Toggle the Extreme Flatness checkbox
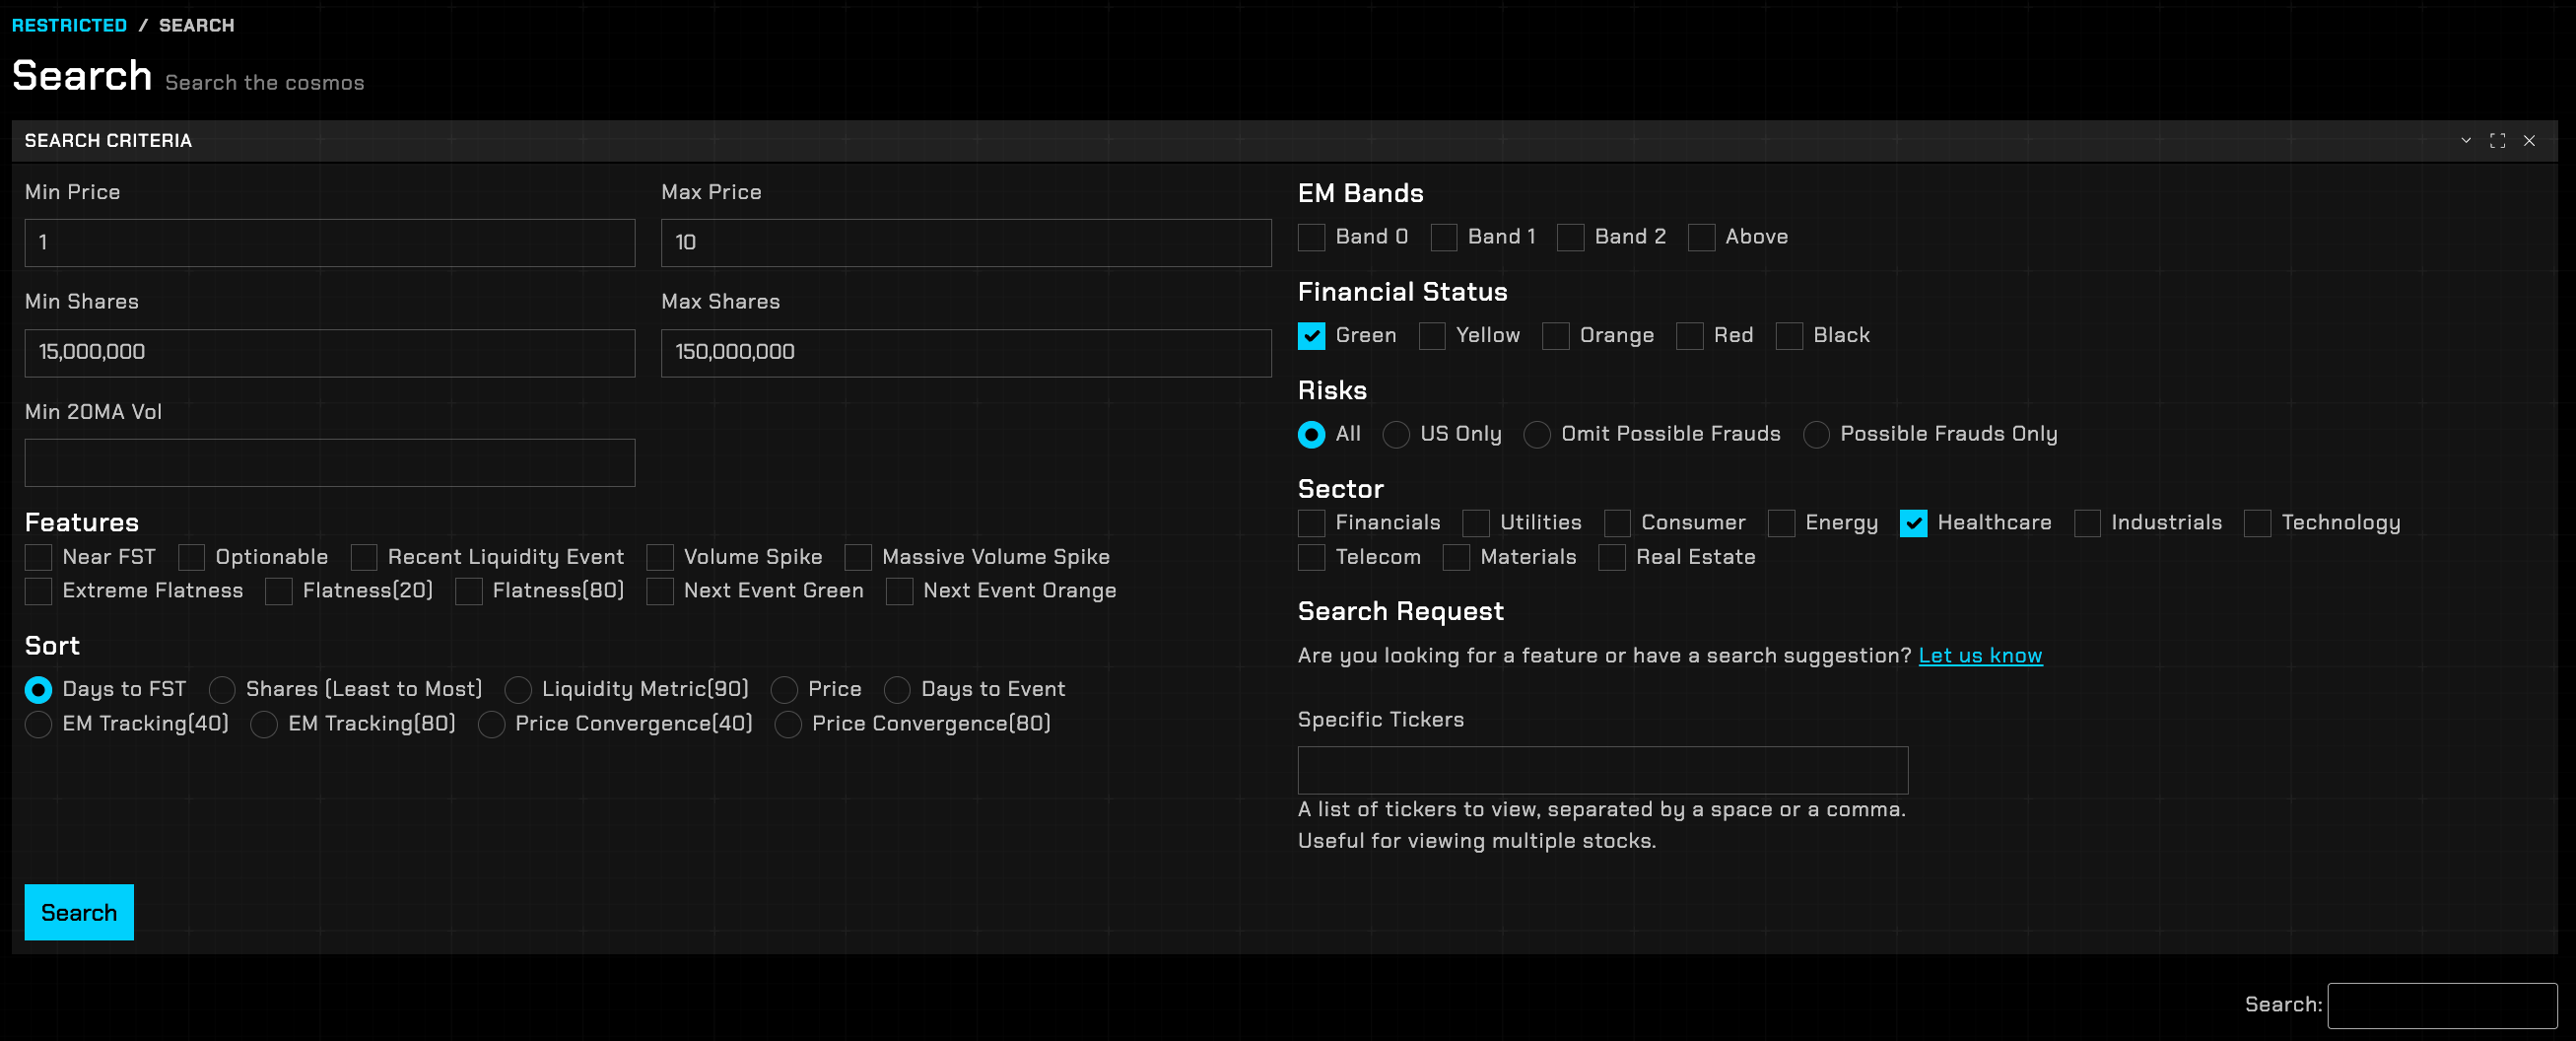 pyautogui.click(x=38, y=591)
